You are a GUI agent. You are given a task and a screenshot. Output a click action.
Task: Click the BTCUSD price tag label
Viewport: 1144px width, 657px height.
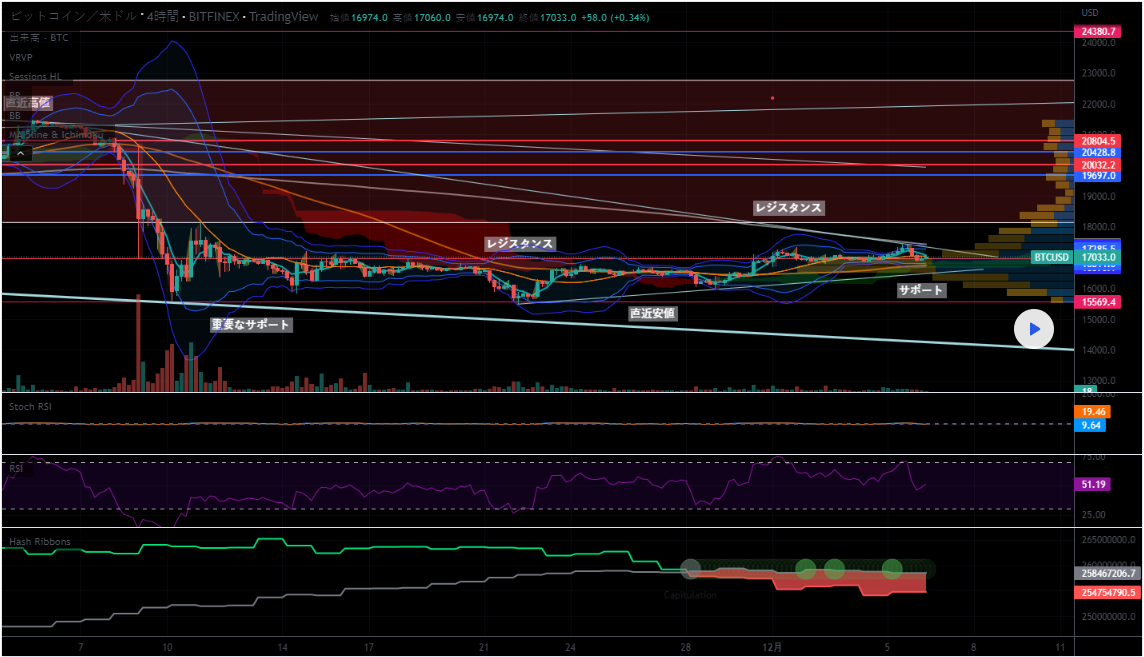pyautogui.click(x=1051, y=257)
